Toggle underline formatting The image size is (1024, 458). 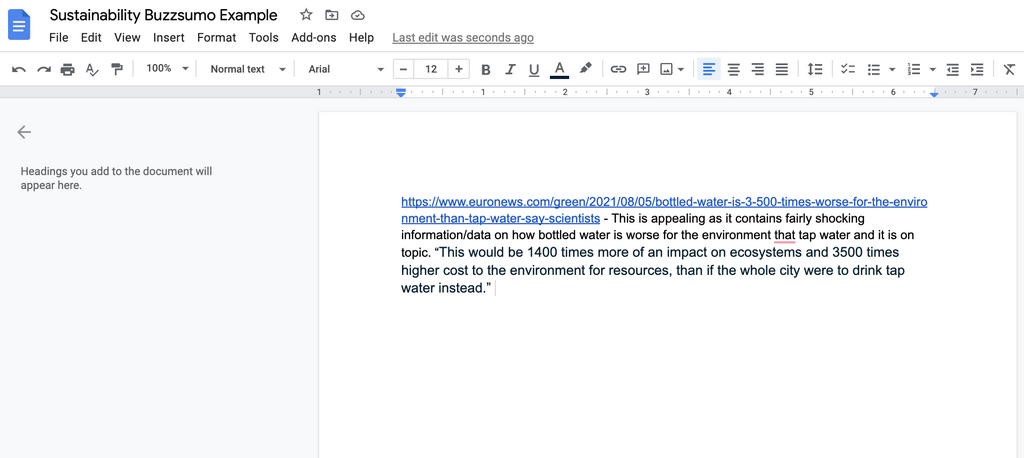(534, 69)
